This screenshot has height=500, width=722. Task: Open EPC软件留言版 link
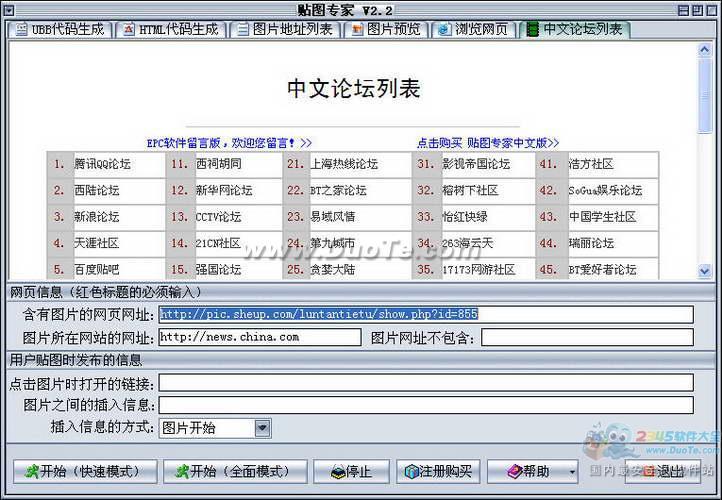click(229, 143)
